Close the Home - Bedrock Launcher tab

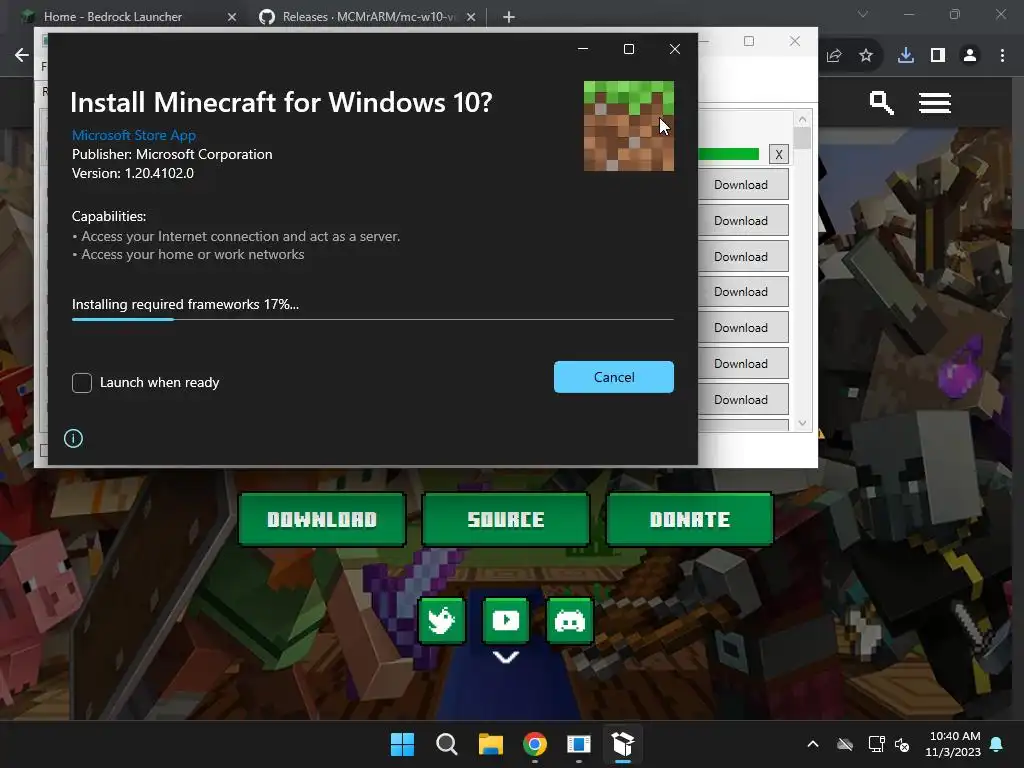click(232, 17)
